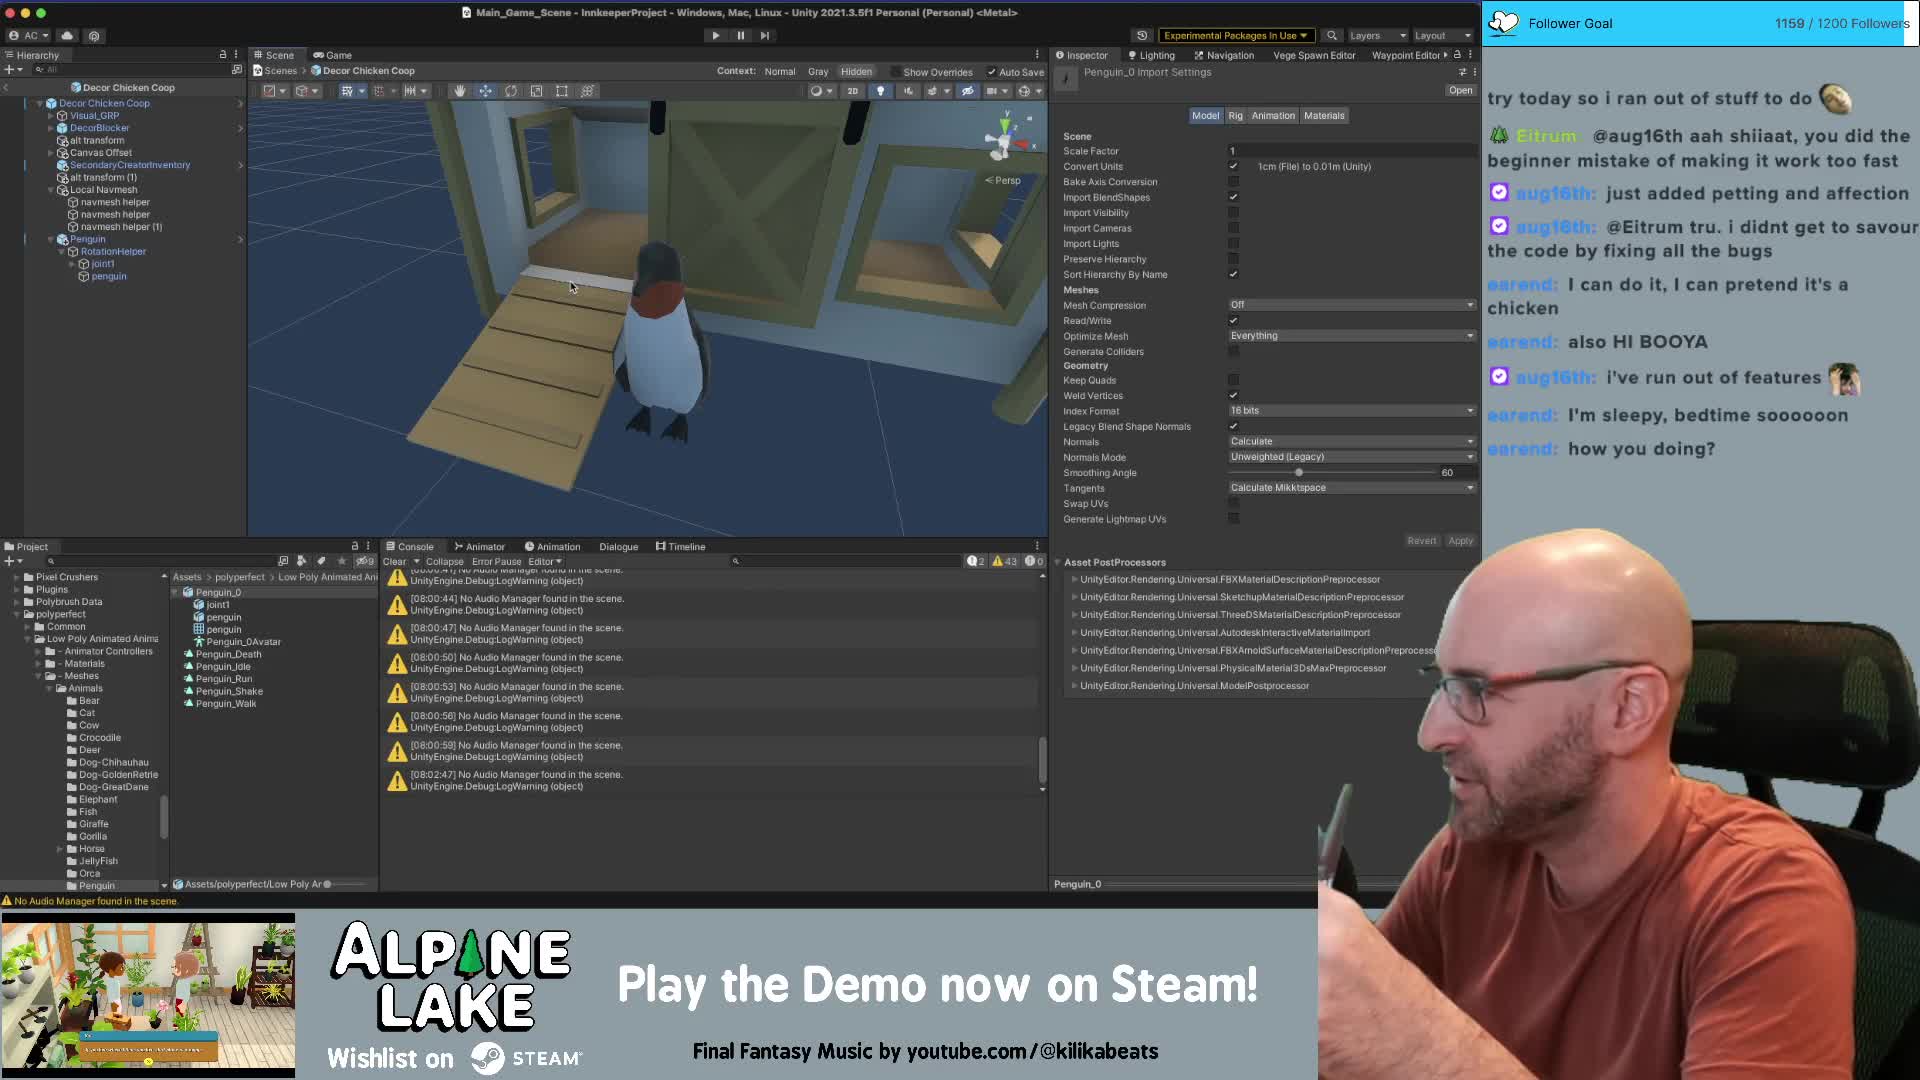Toggle scene audio icon
This screenshot has height=1080, width=1920.
tap(908, 91)
